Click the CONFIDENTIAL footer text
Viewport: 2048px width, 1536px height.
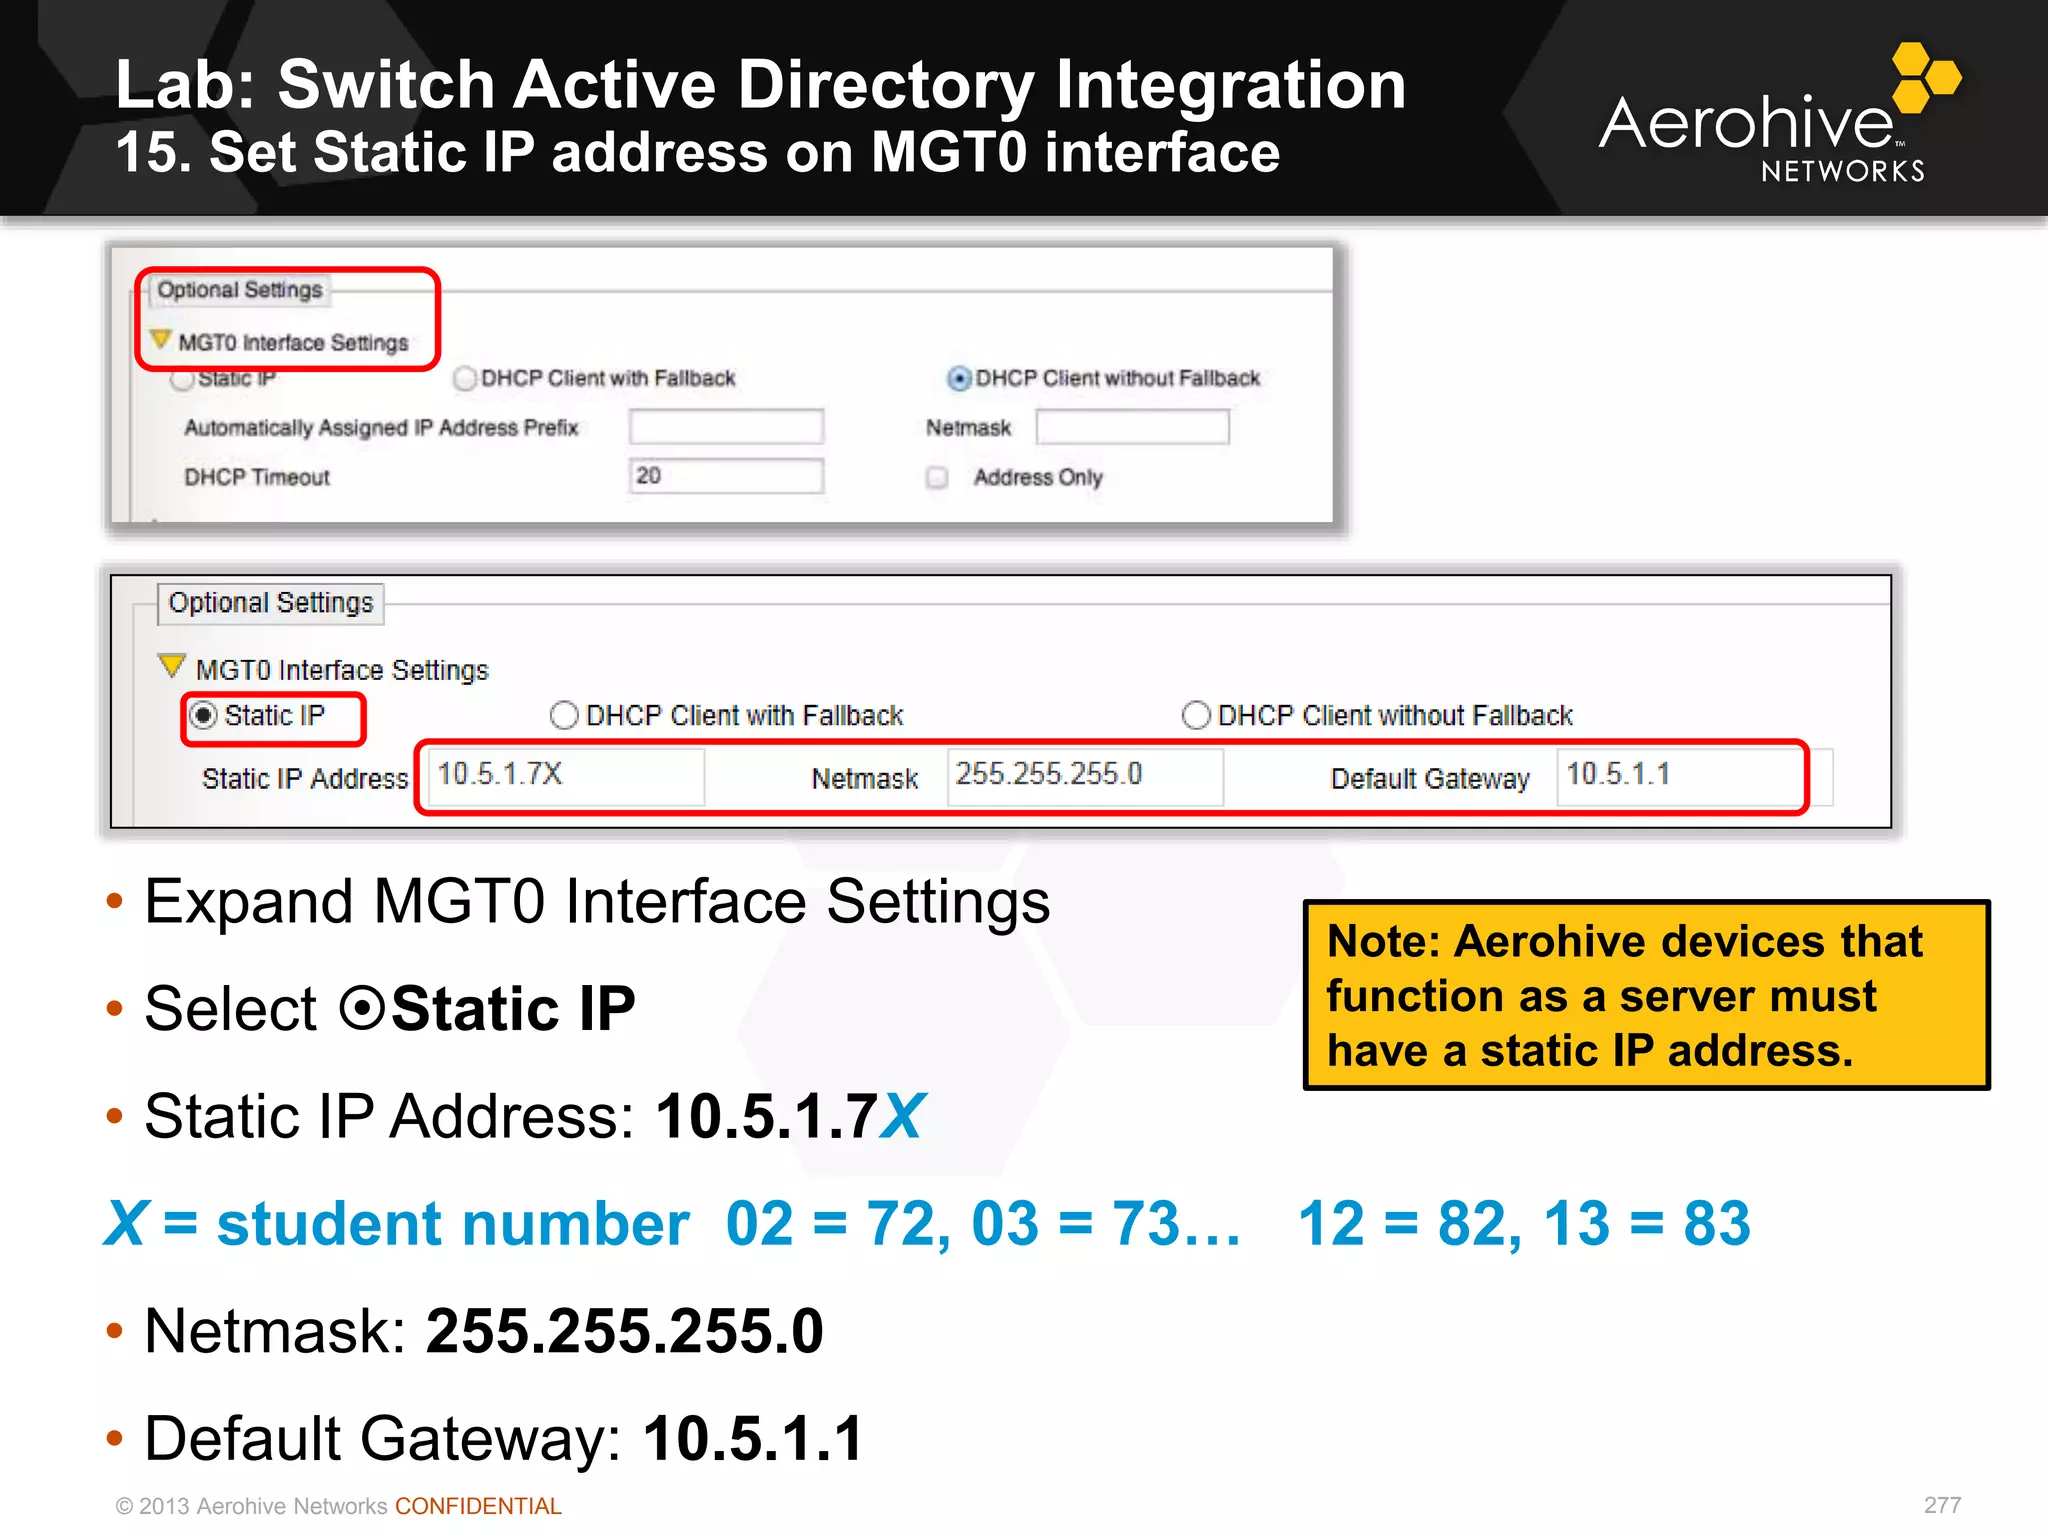tap(478, 1506)
